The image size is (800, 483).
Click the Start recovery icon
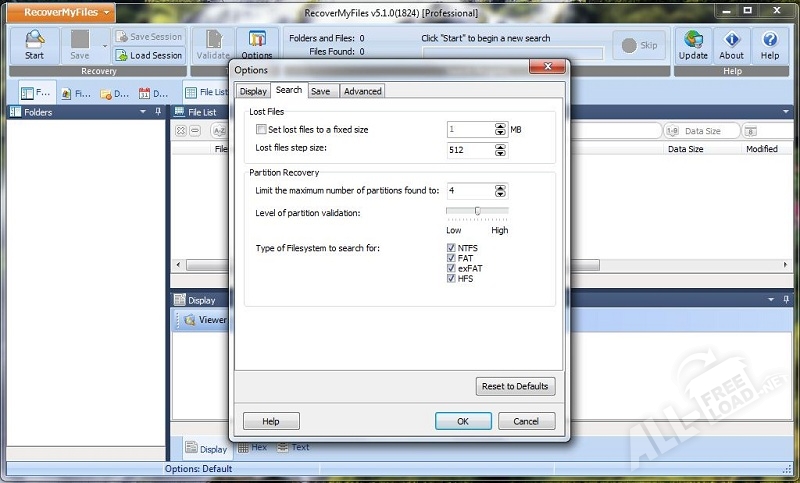[x=34, y=40]
